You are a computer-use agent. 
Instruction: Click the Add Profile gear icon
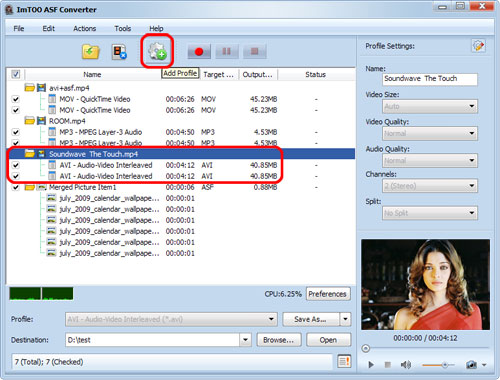157,51
